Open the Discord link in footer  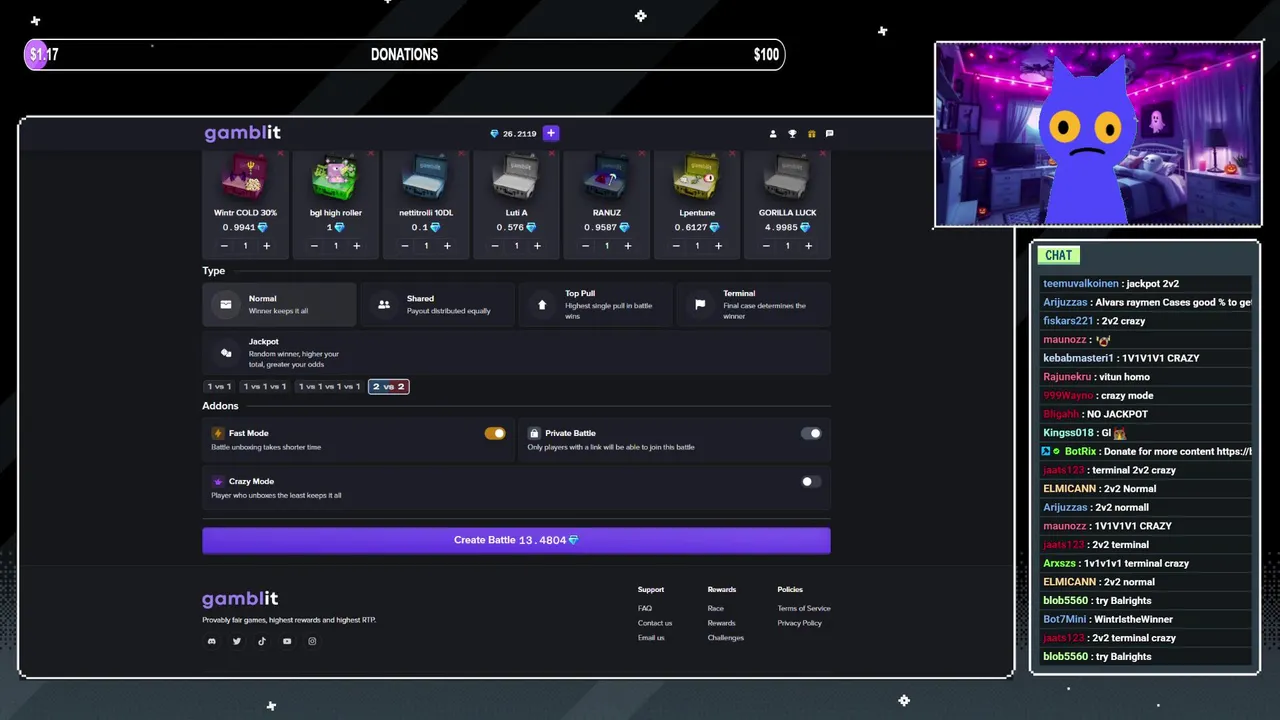(212, 641)
